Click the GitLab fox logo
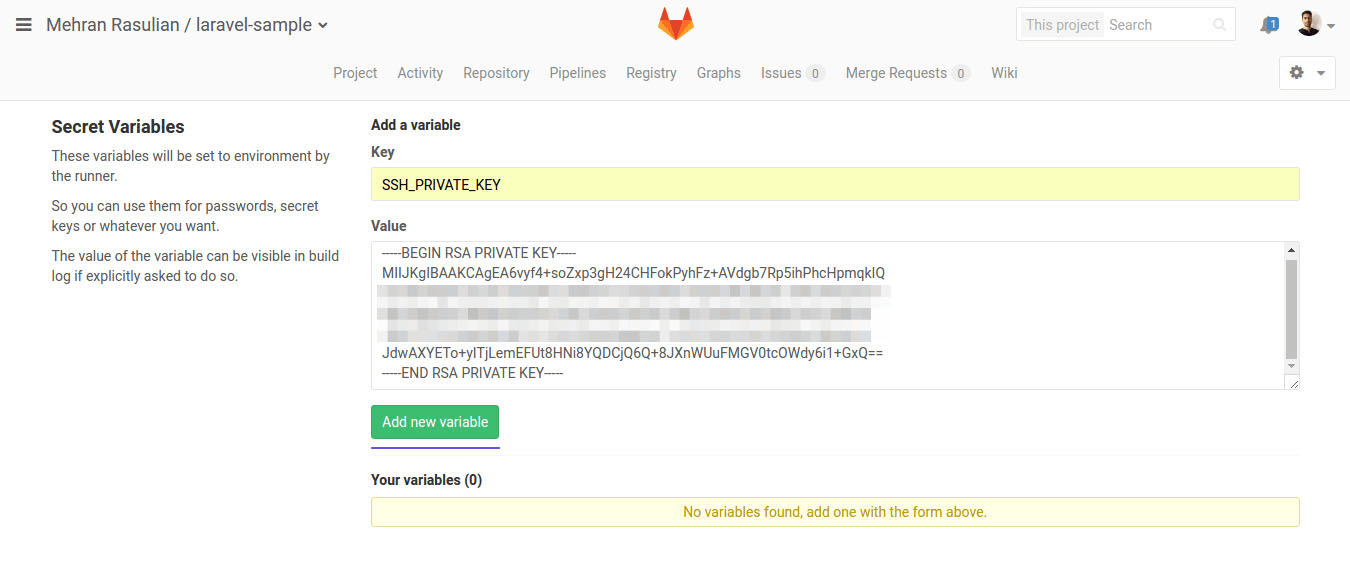 coord(675,24)
